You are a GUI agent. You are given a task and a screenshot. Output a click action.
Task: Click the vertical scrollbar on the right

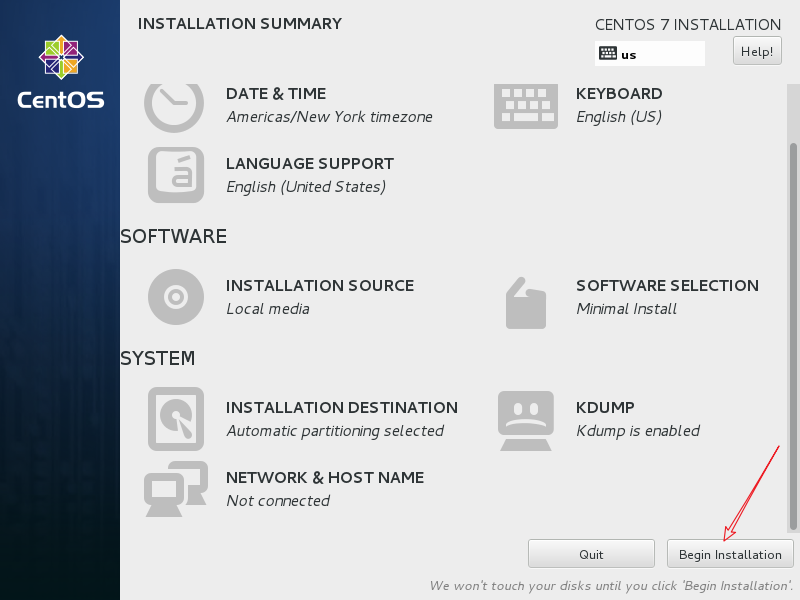pos(794,330)
